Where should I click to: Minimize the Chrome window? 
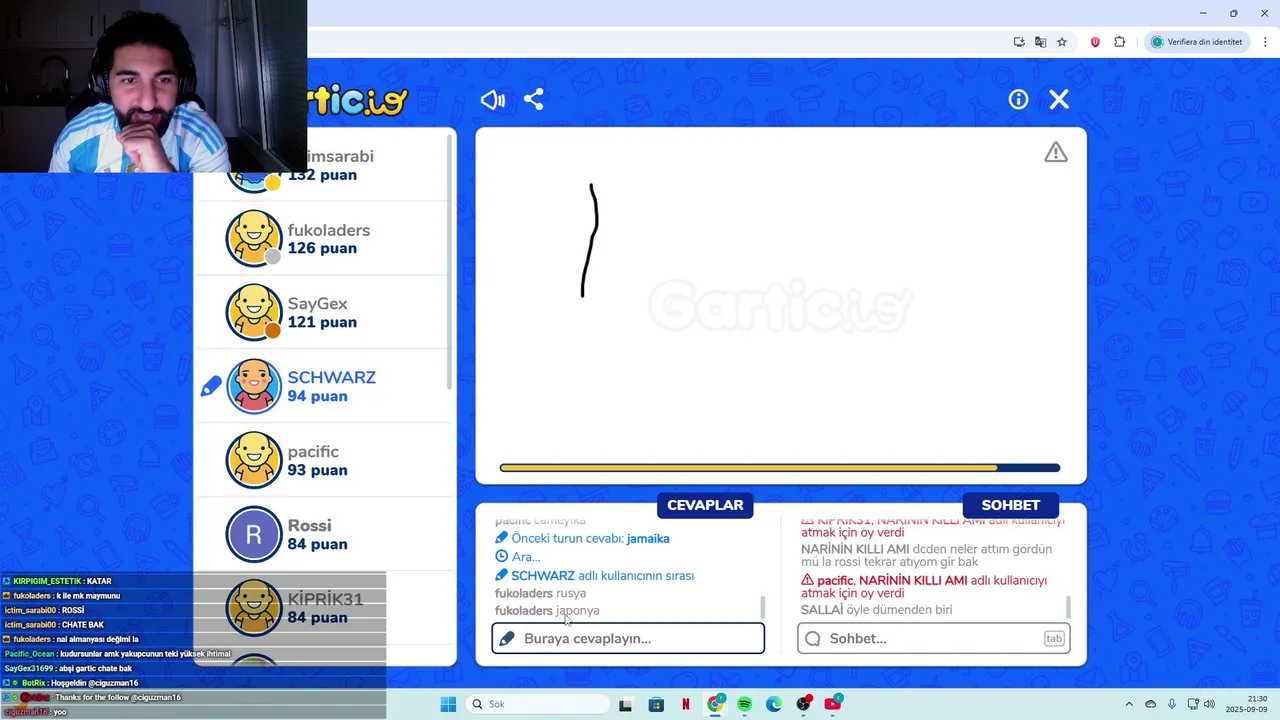point(1203,13)
